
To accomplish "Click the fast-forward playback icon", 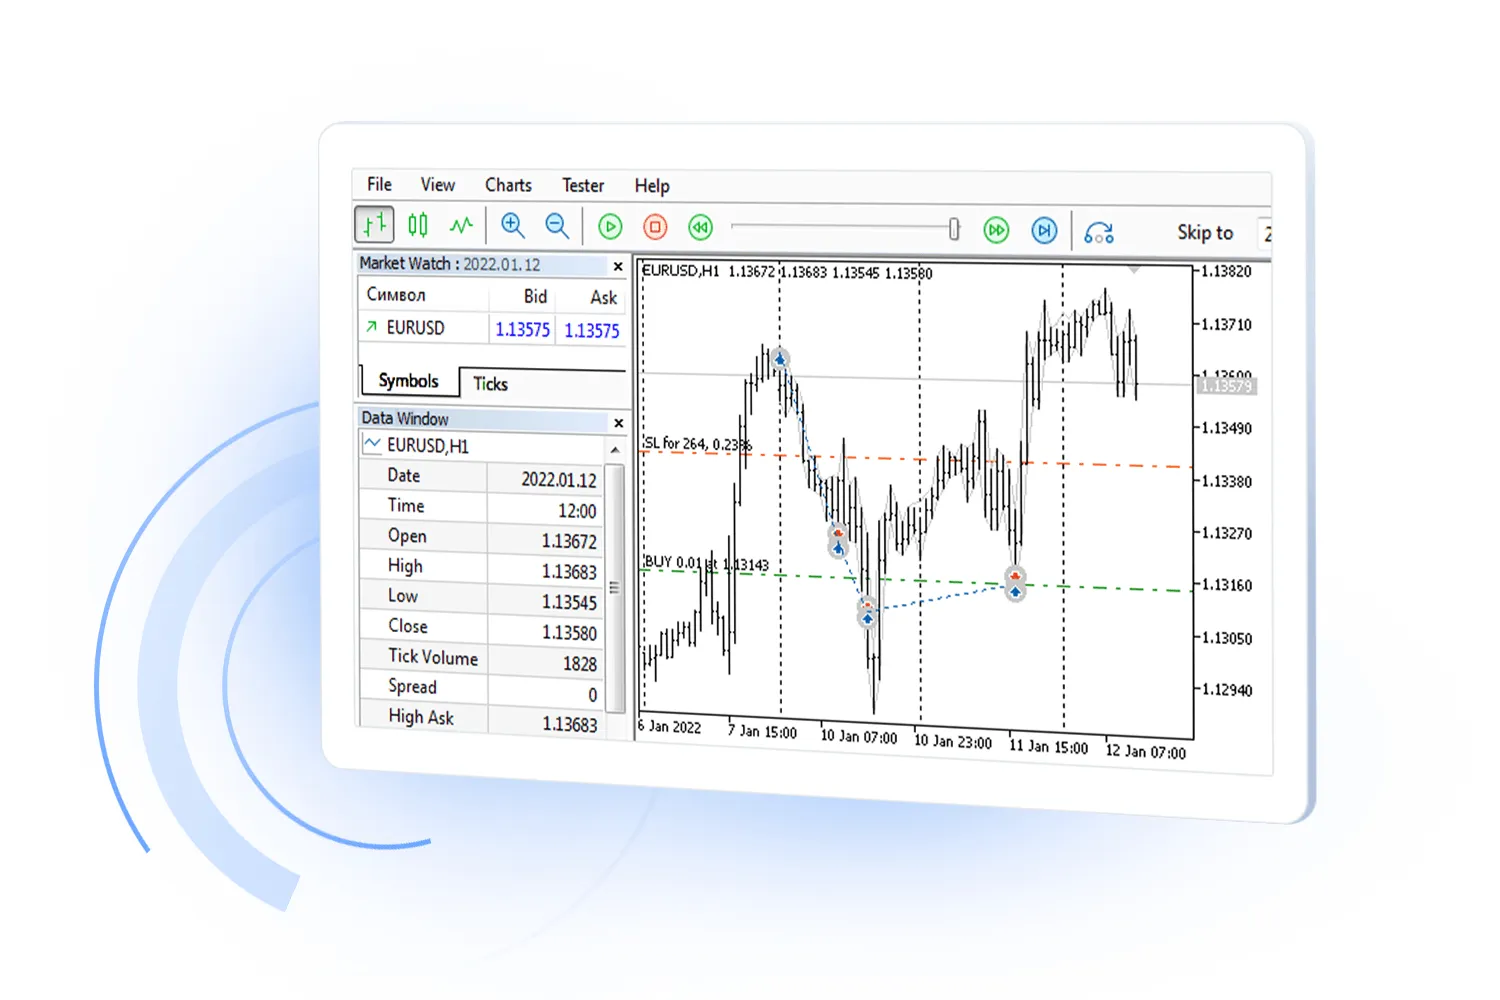I will pyautogui.click(x=996, y=230).
